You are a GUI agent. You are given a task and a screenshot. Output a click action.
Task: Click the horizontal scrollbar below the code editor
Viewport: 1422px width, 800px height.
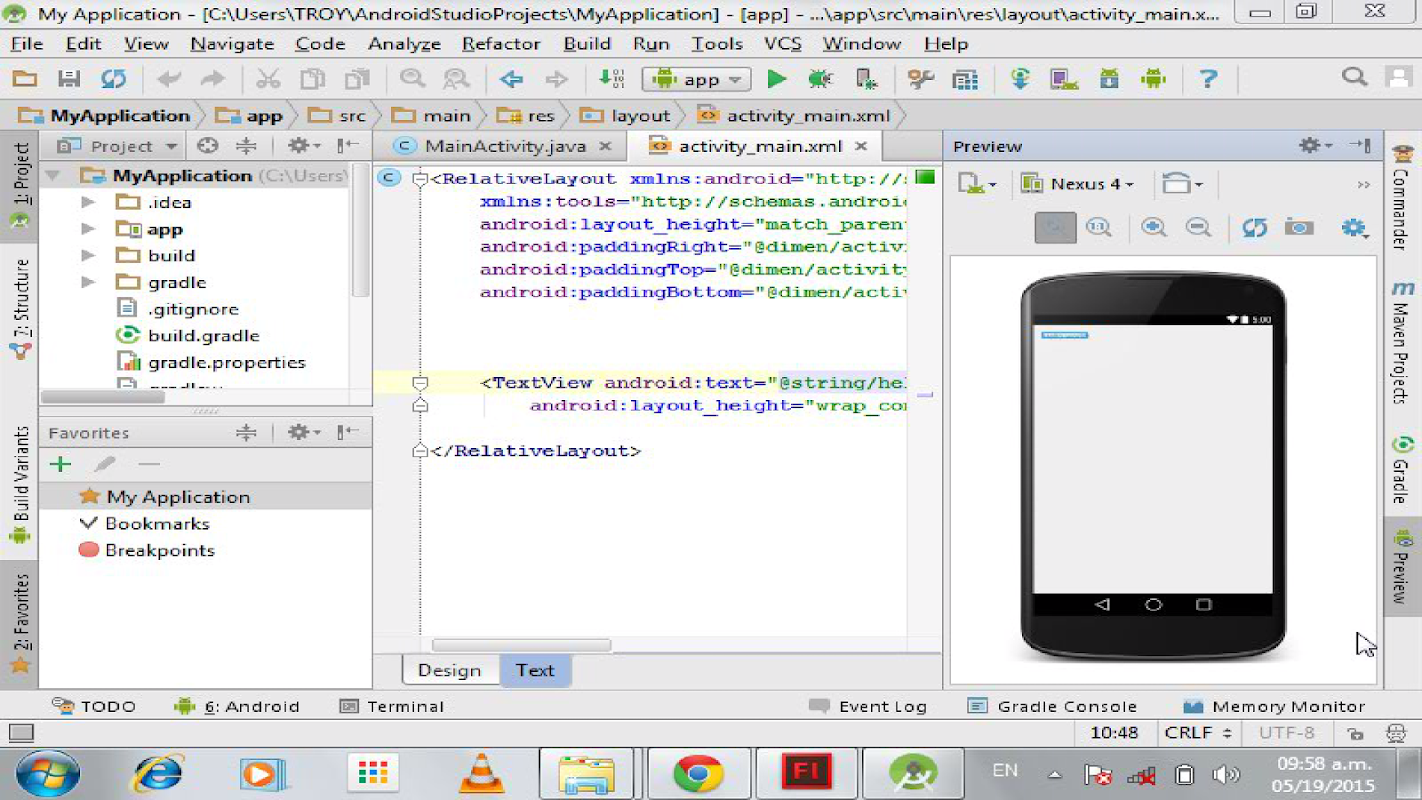tap(520, 645)
